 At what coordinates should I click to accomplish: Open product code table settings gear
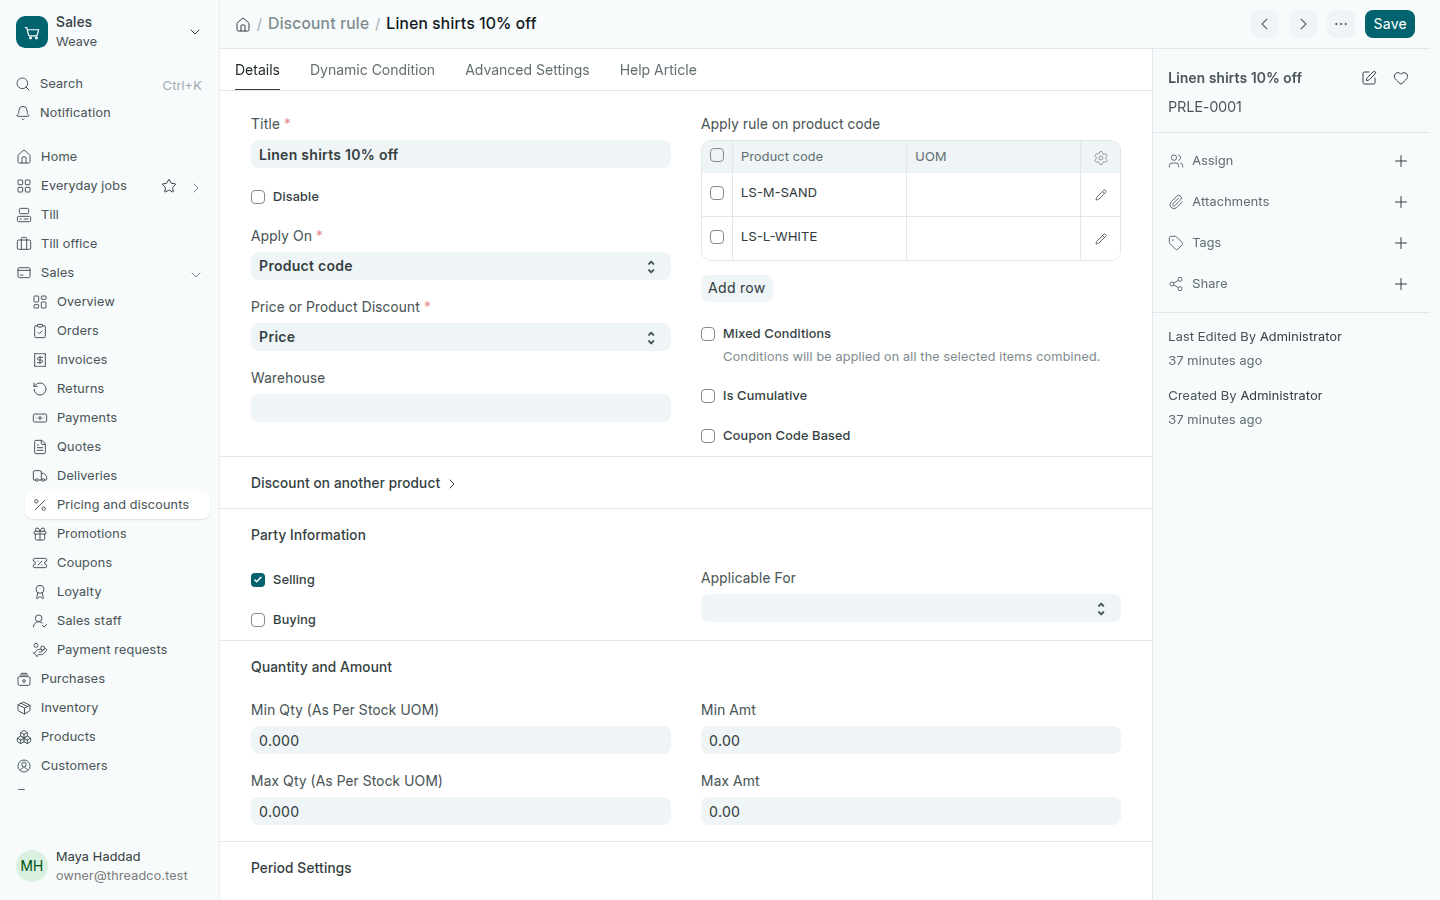click(1101, 157)
